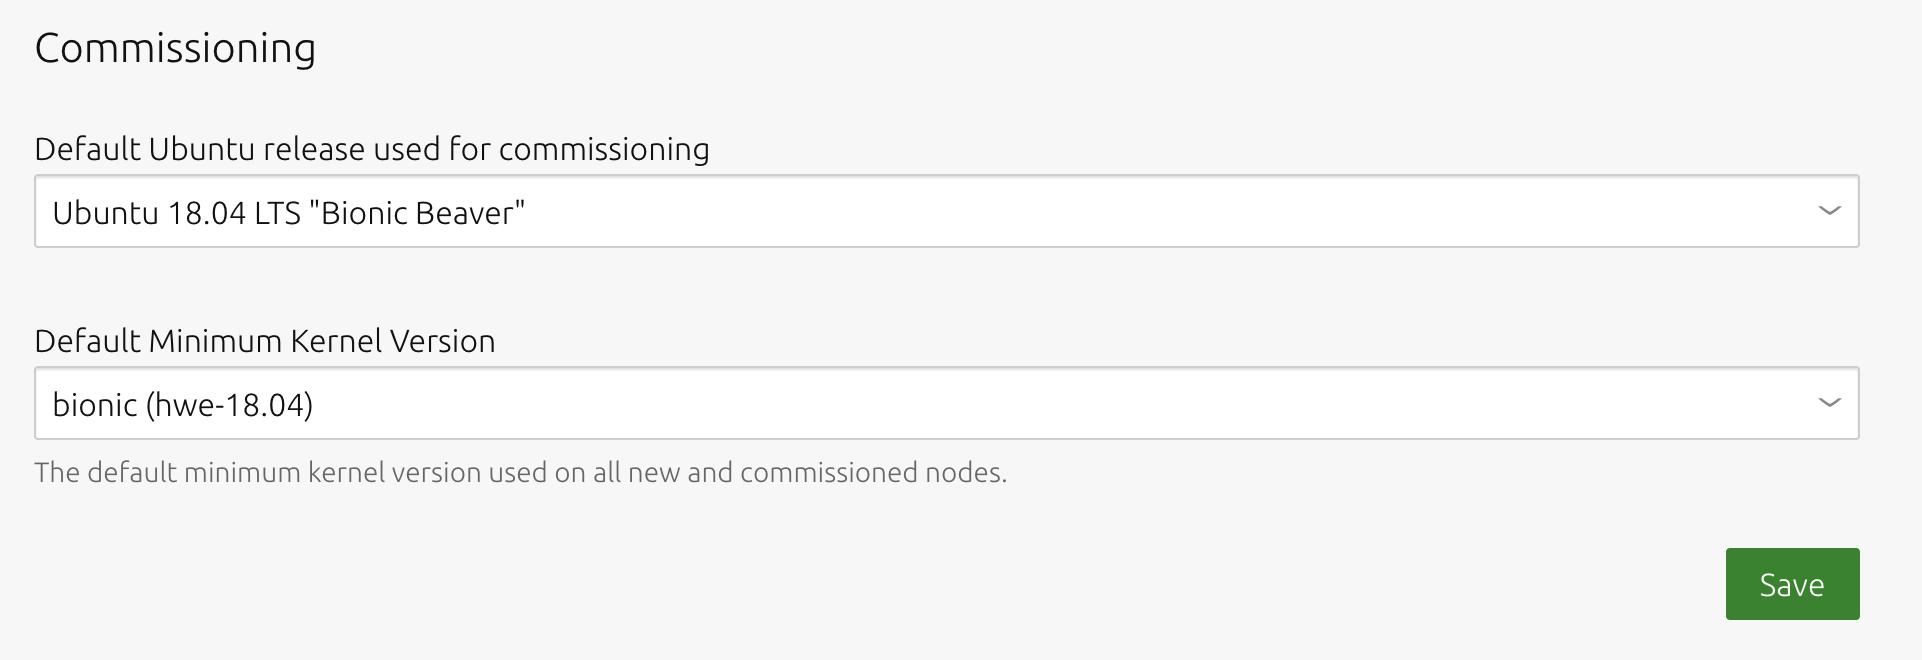This screenshot has height=660, width=1922.
Task: Focus the combo box showing "Bionic Beaver"
Action: (946, 211)
